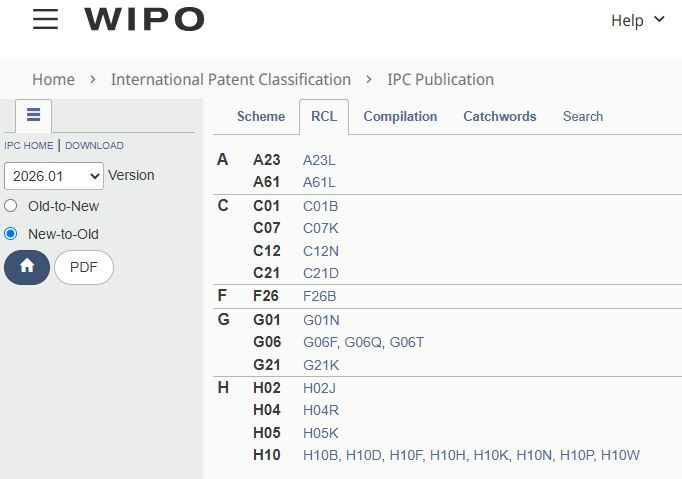Image resolution: width=682 pixels, height=479 pixels.
Task: Click the WIPO logo
Action: pos(144,19)
